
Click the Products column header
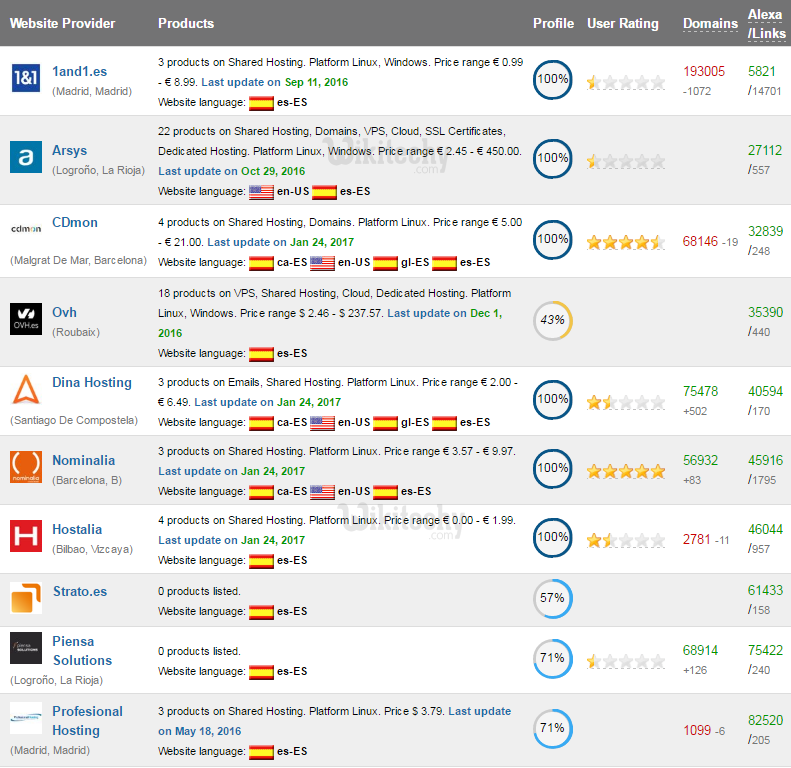pos(186,23)
